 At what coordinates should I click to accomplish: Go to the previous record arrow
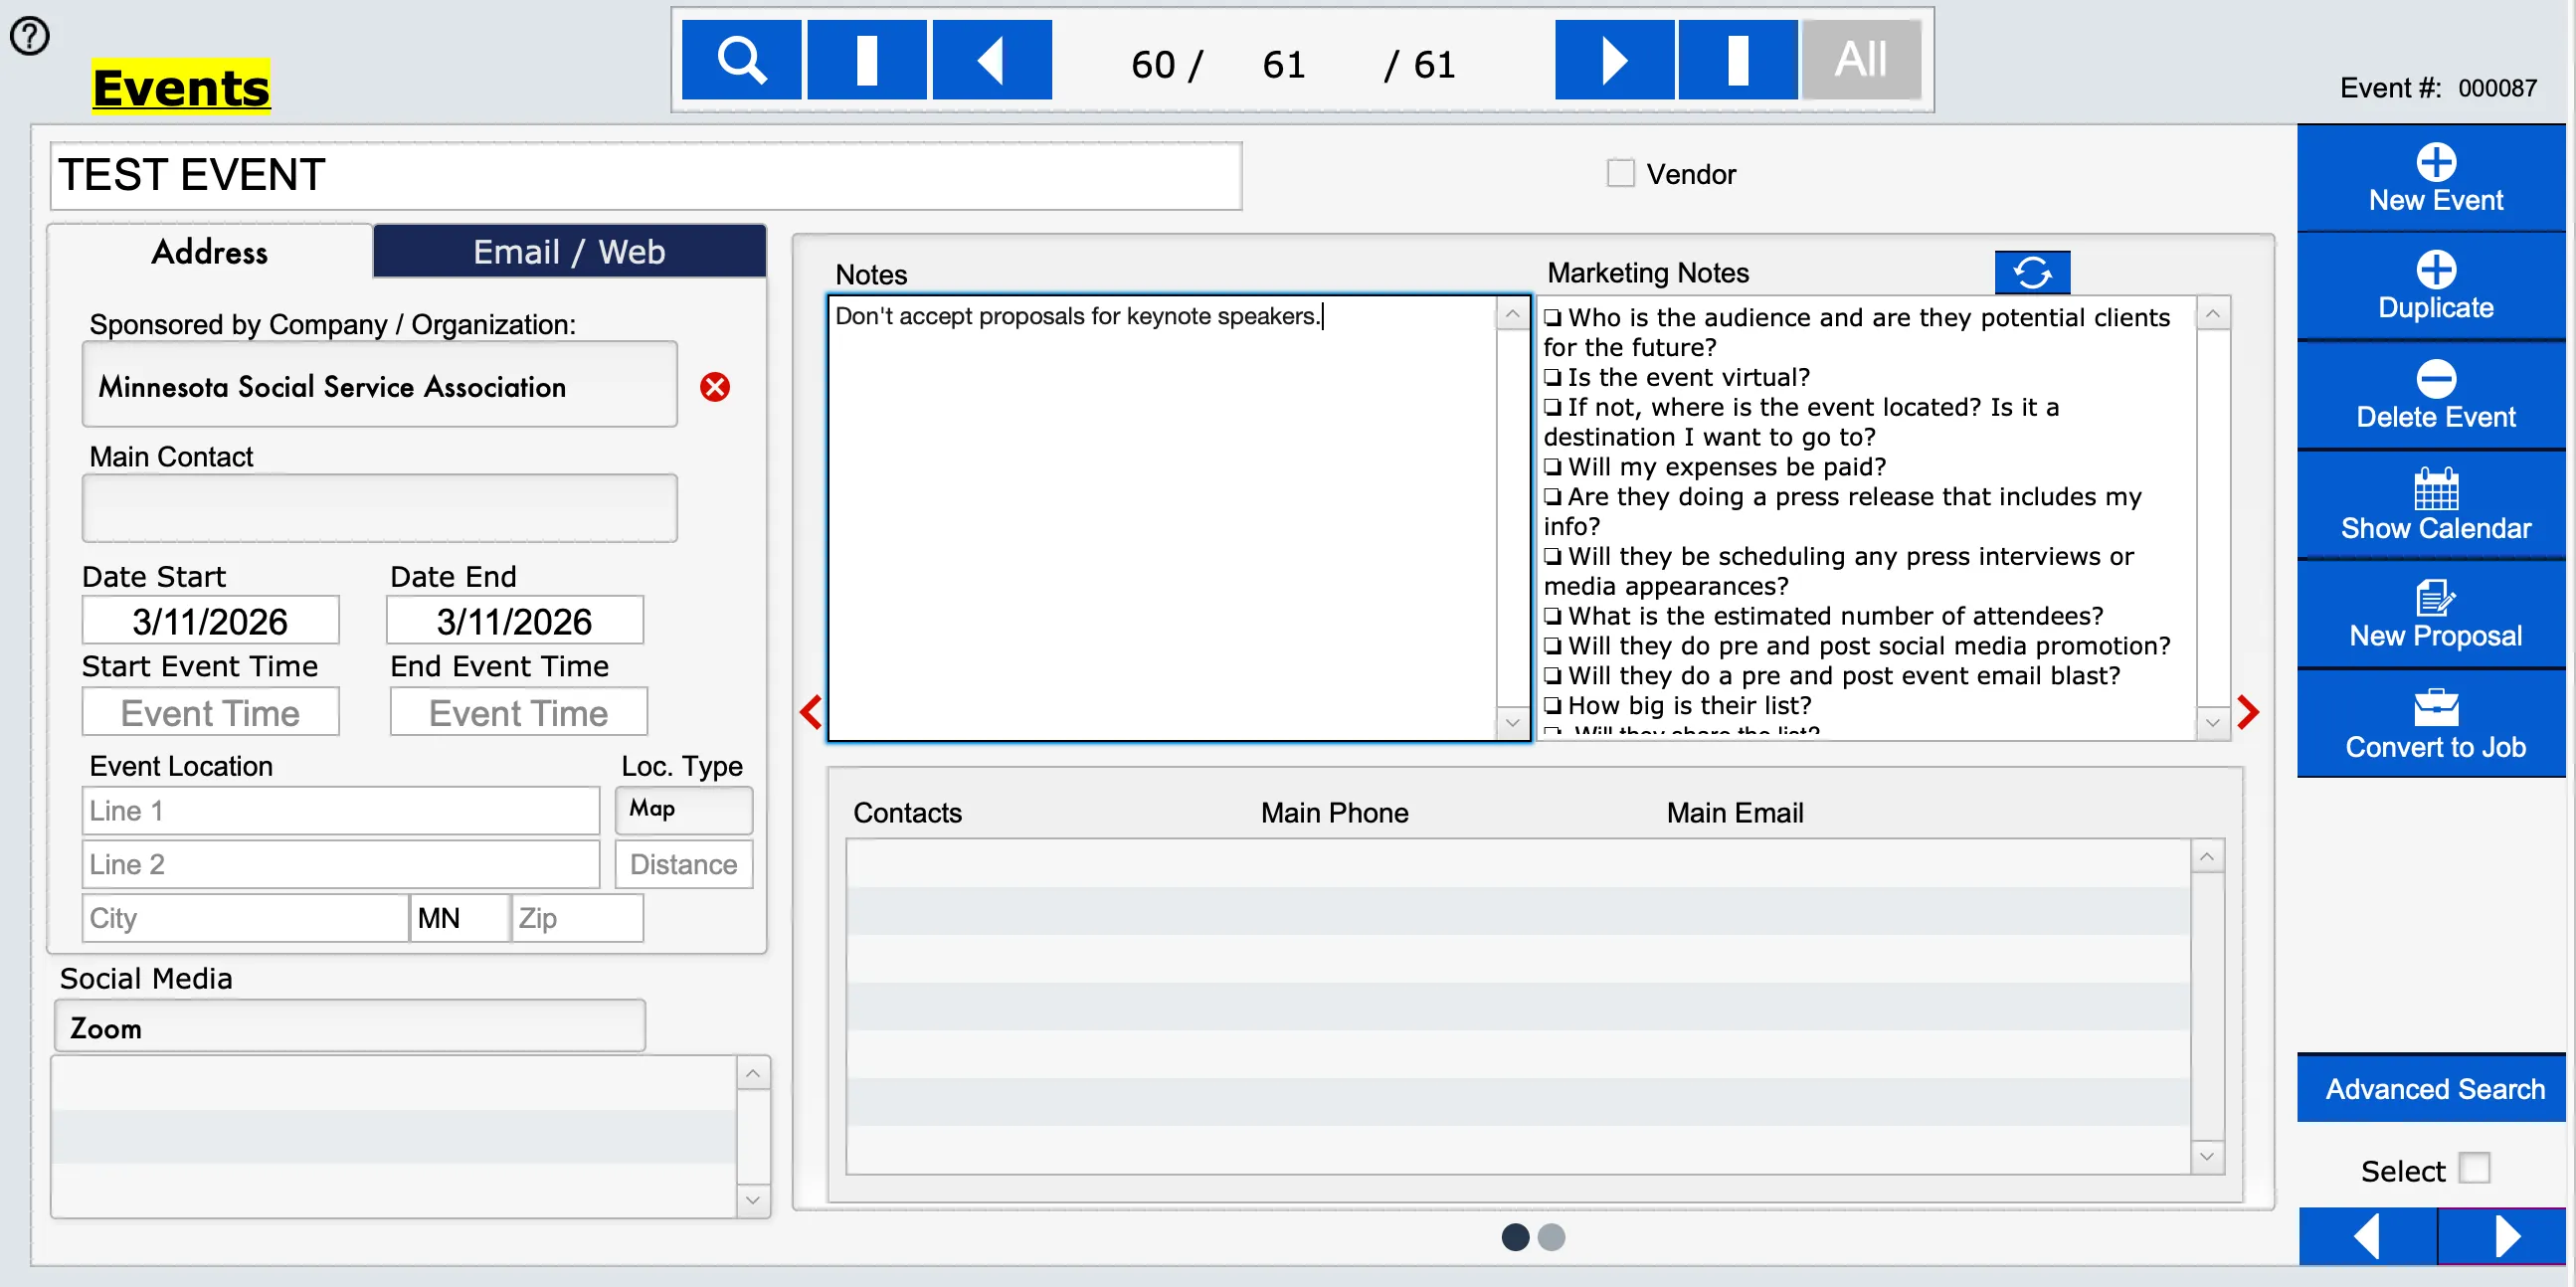tap(991, 61)
